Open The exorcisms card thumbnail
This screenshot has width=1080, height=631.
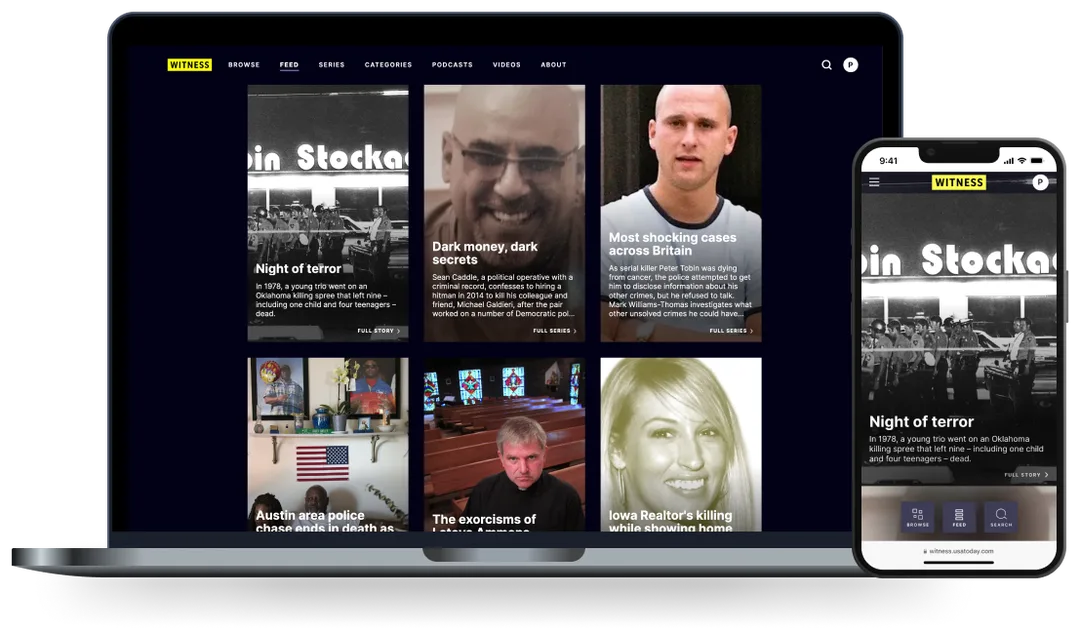tap(504, 444)
